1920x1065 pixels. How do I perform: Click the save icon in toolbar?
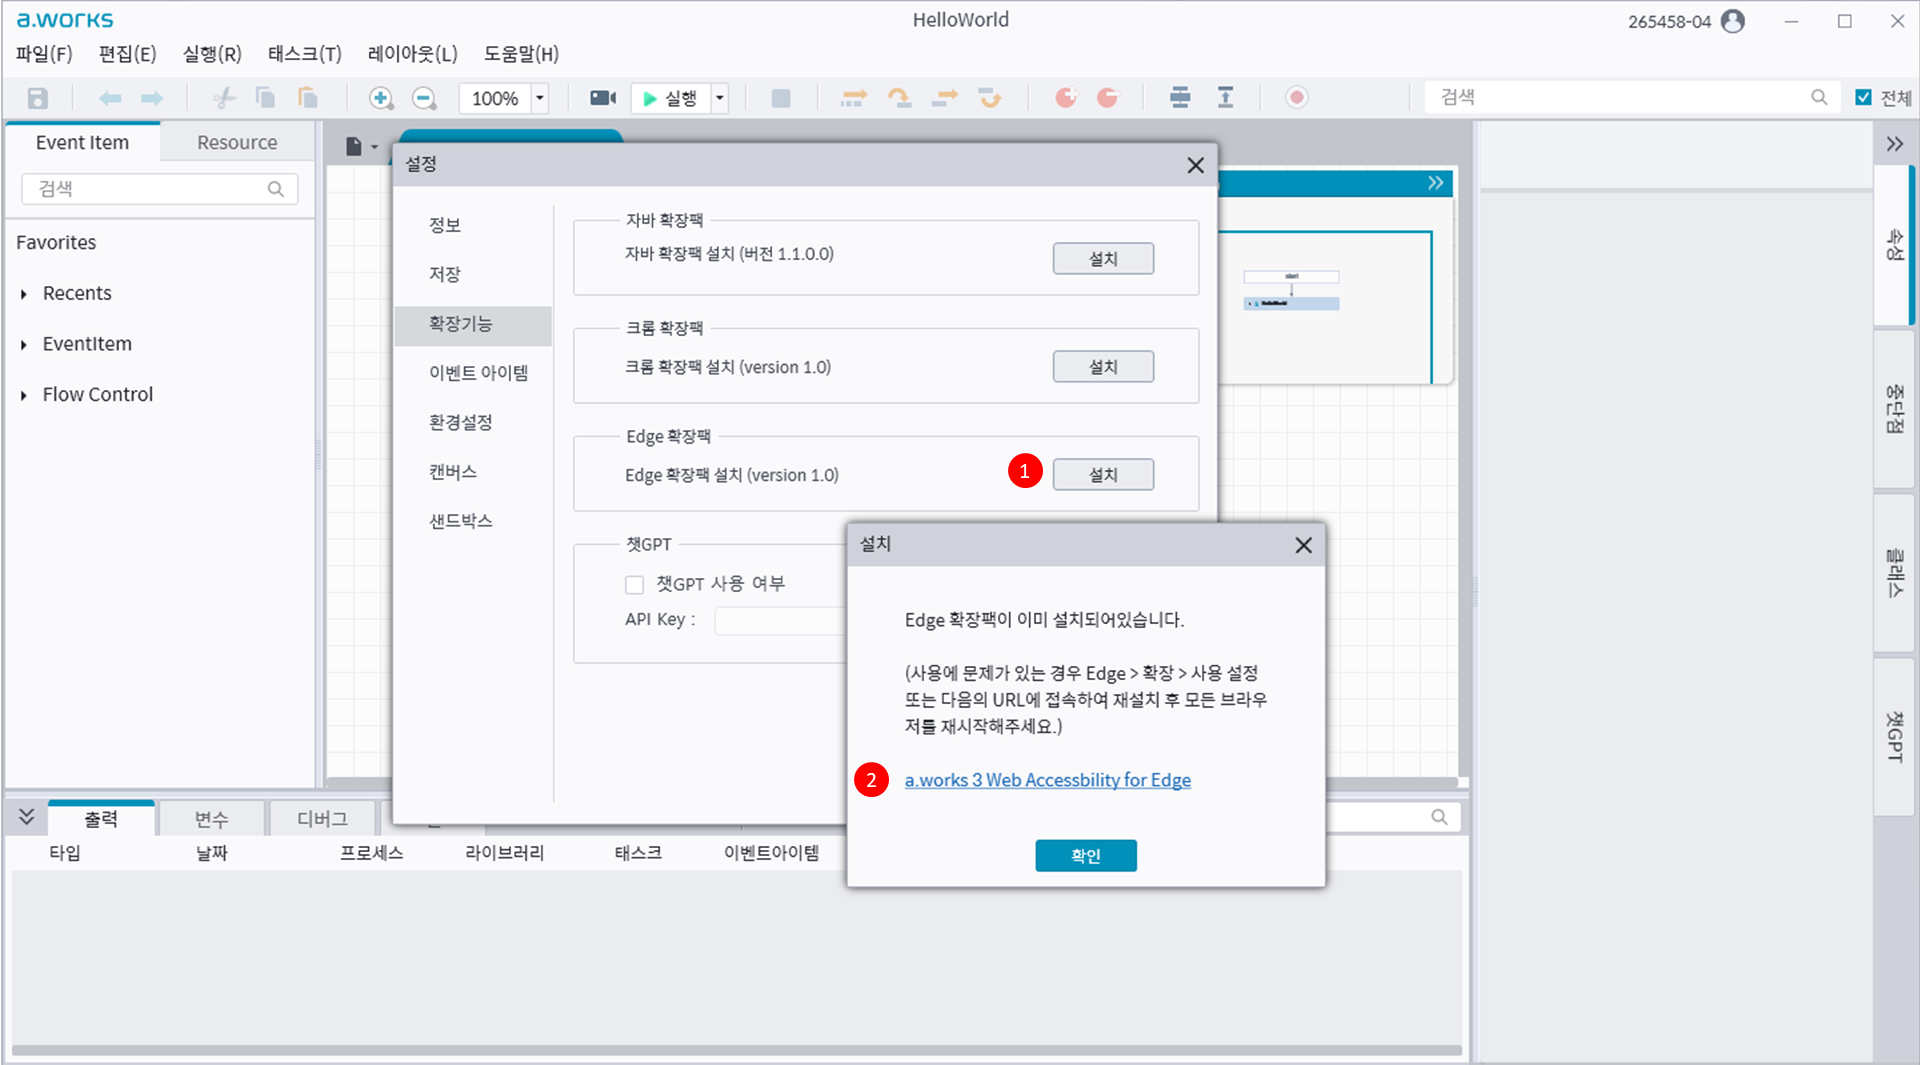37,98
